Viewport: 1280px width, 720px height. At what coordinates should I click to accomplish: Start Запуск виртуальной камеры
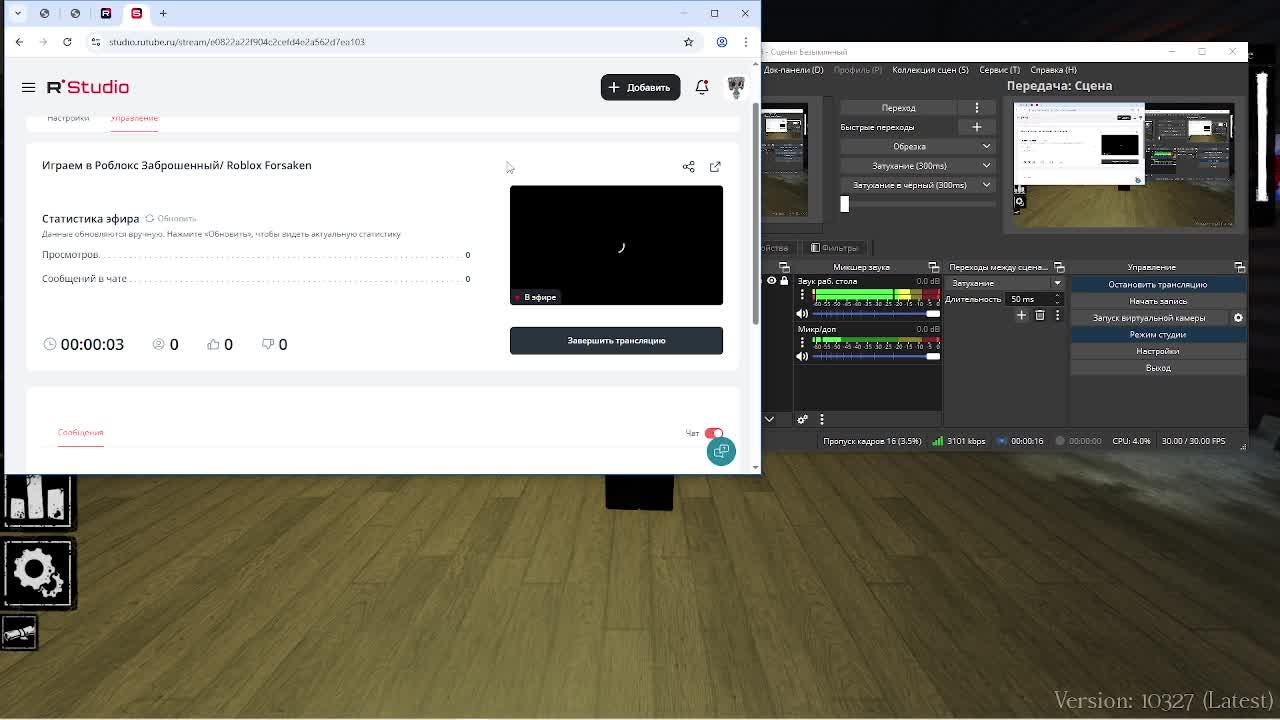(x=1148, y=318)
